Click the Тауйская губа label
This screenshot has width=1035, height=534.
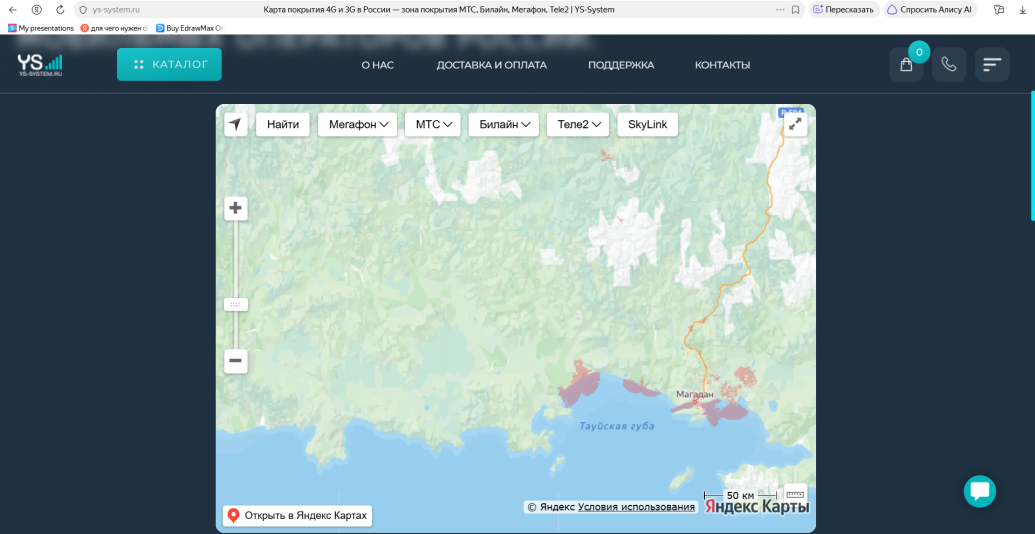(x=617, y=426)
